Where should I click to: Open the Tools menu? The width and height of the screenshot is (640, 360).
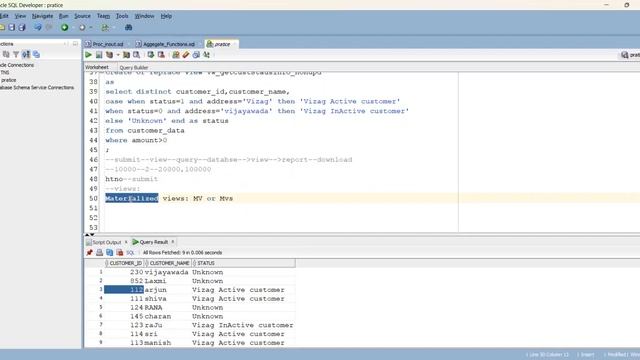point(122,16)
